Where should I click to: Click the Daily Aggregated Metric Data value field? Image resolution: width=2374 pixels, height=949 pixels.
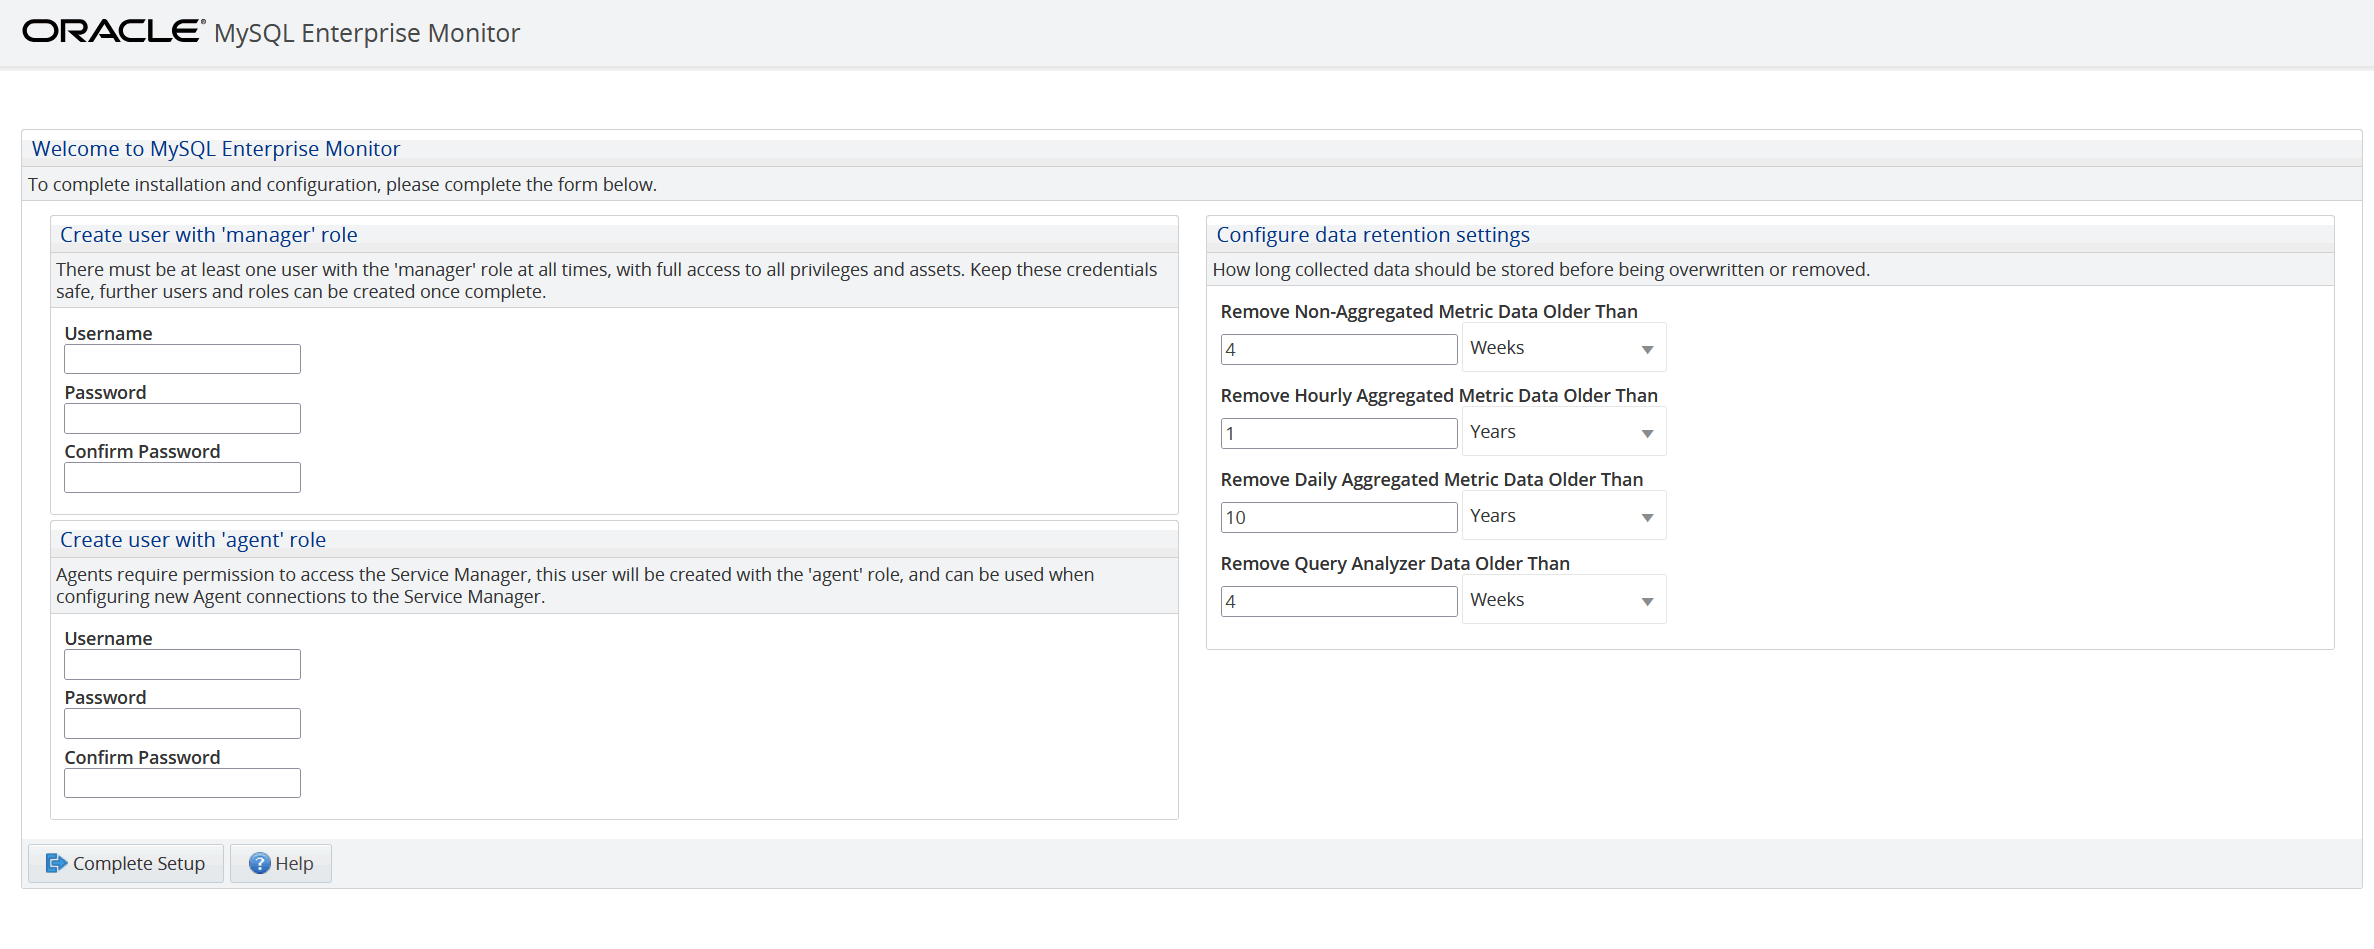[1339, 517]
